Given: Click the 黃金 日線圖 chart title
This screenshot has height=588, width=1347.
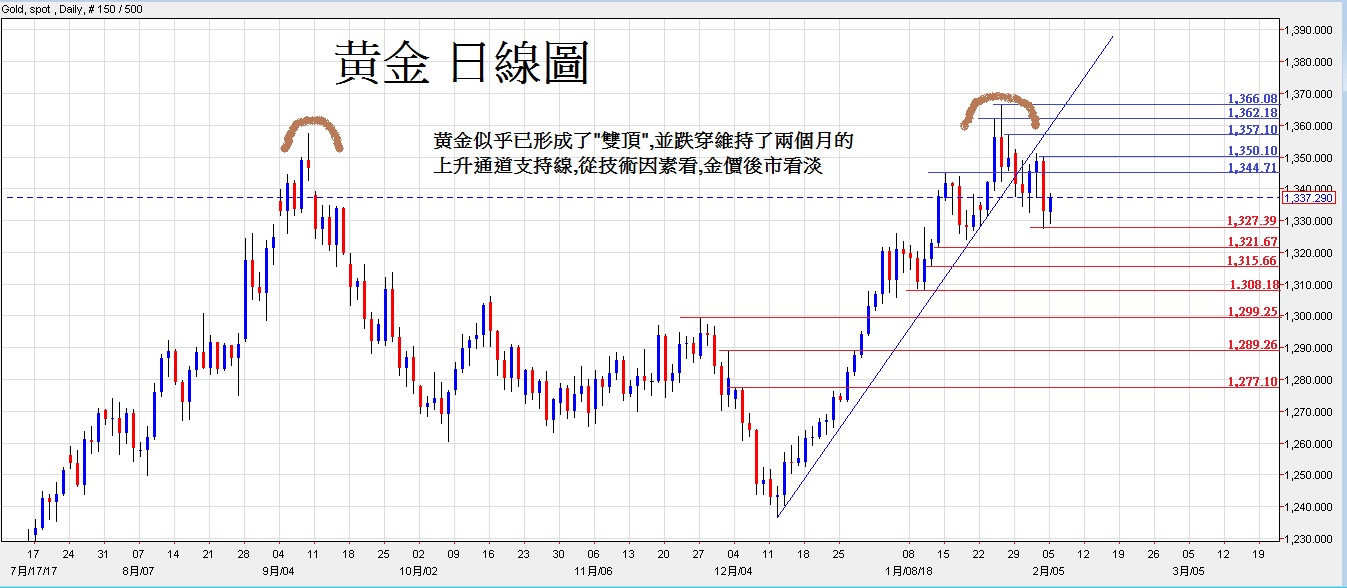Looking at the screenshot, I should 462,63.
